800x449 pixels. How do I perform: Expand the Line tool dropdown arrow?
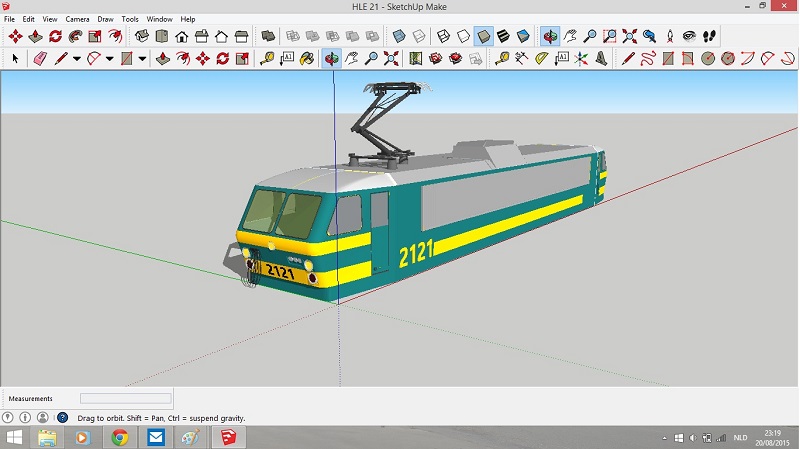[x=75, y=59]
